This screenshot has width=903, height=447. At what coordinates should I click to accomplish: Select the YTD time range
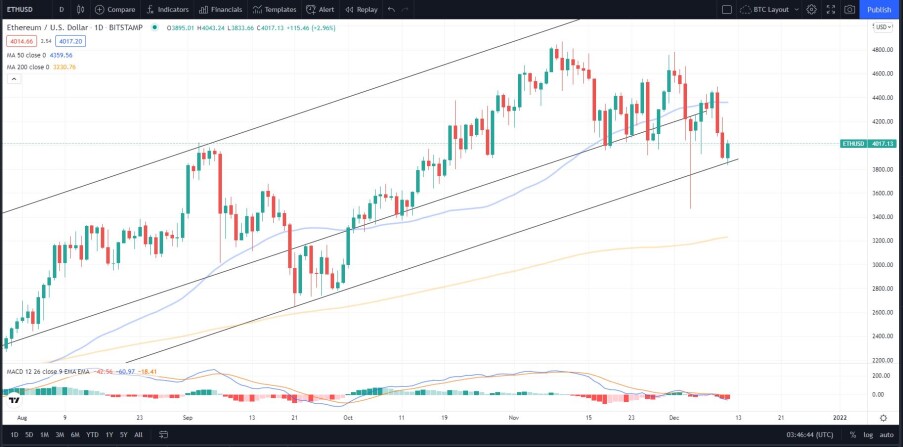pyautogui.click(x=92, y=434)
